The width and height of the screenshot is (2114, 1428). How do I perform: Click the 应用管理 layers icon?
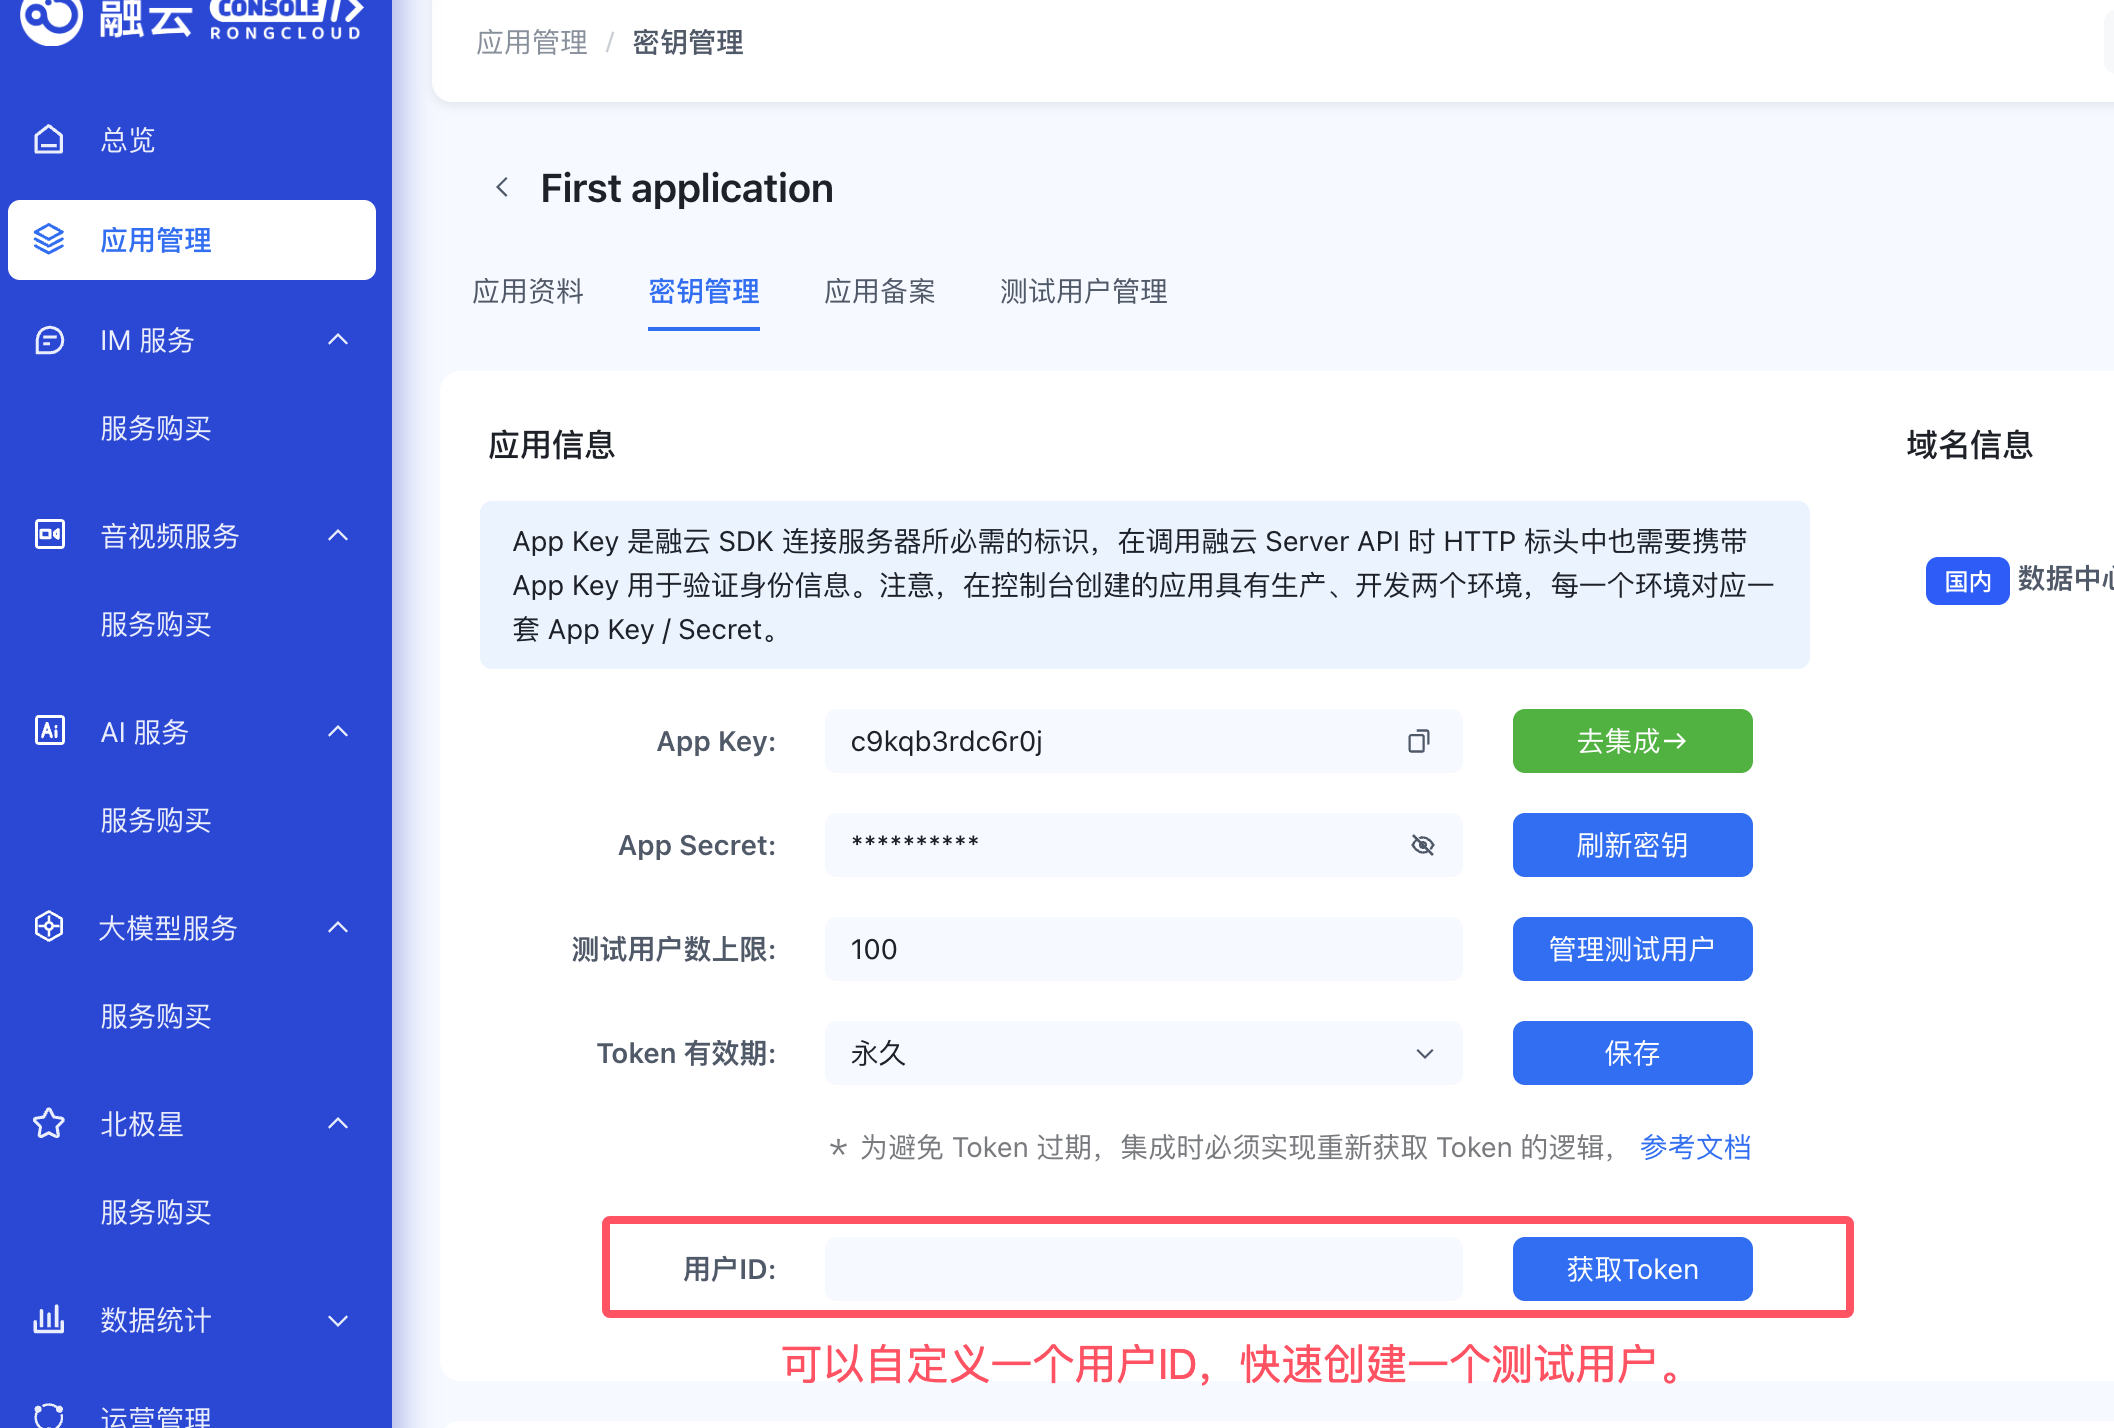(x=49, y=240)
